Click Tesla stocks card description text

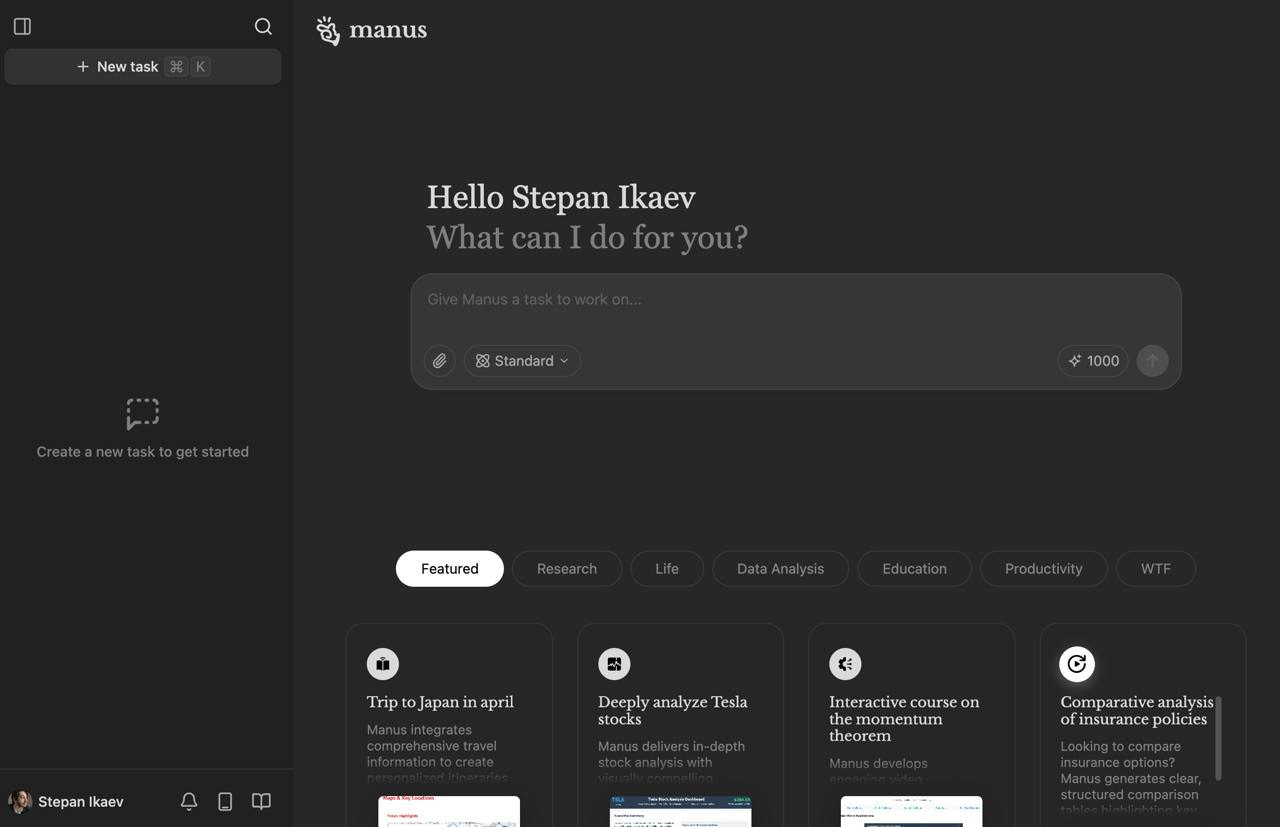[672, 762]
